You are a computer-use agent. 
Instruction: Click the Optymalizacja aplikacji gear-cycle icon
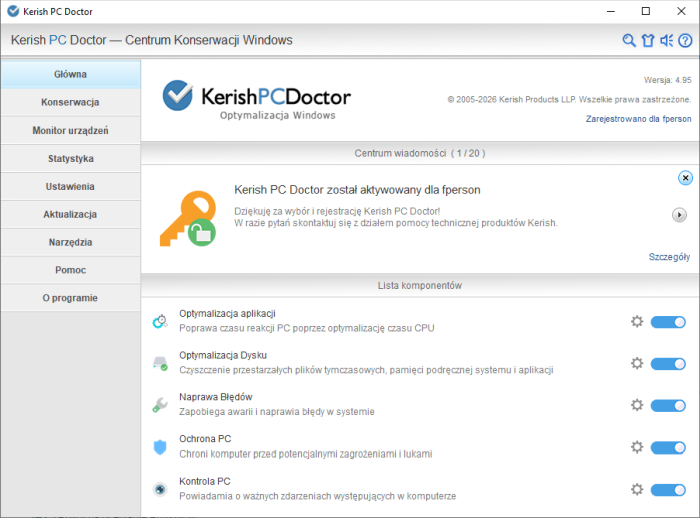160,321
